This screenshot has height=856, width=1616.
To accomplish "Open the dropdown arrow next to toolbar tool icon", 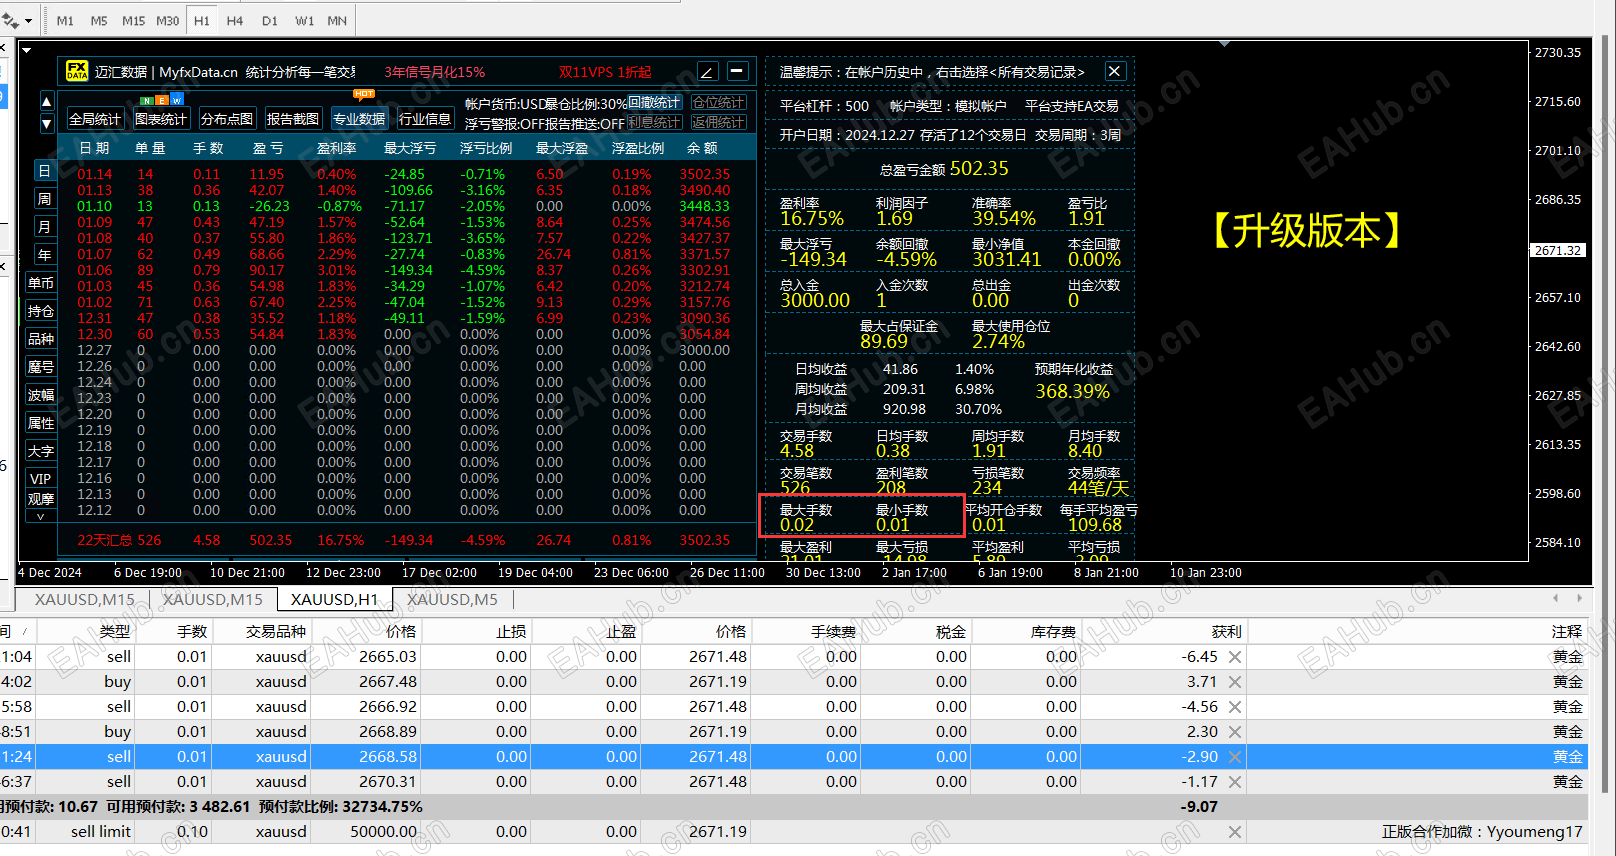I will pyautogui.click(x=28, y=21).
